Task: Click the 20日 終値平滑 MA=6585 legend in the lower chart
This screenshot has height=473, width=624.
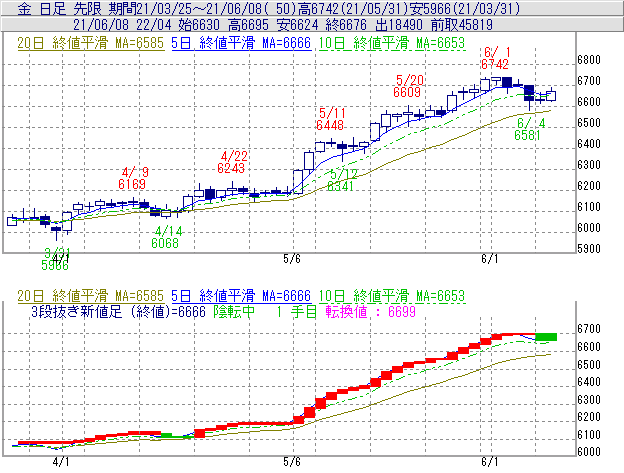Action: coord(90,296)
